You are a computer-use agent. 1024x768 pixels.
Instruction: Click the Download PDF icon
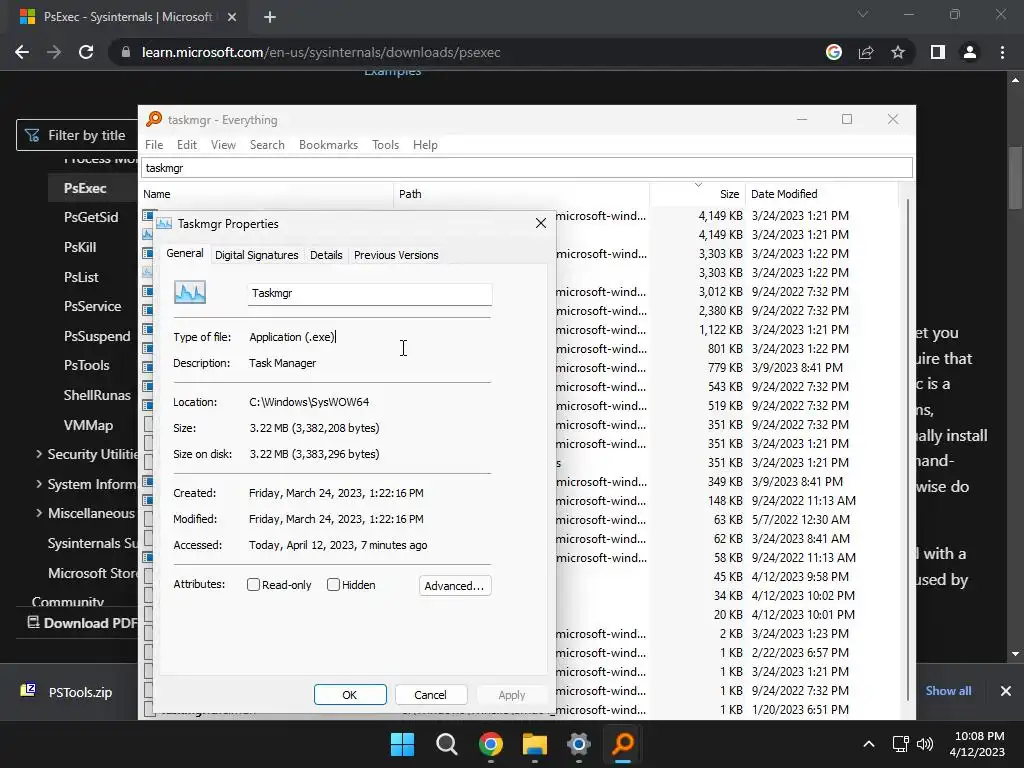click(x=33, y=622)
